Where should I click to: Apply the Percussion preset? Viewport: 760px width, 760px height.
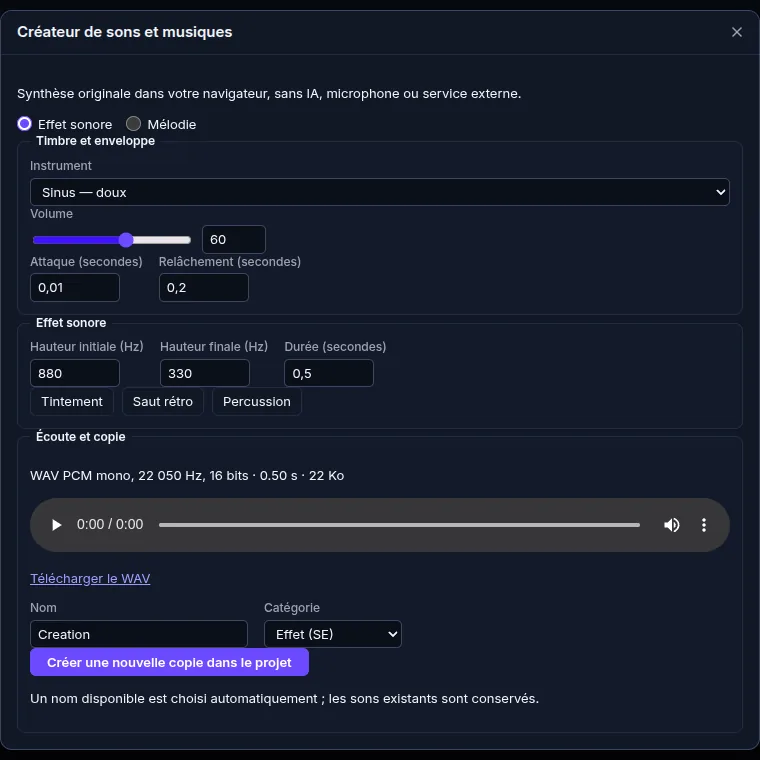257,401
